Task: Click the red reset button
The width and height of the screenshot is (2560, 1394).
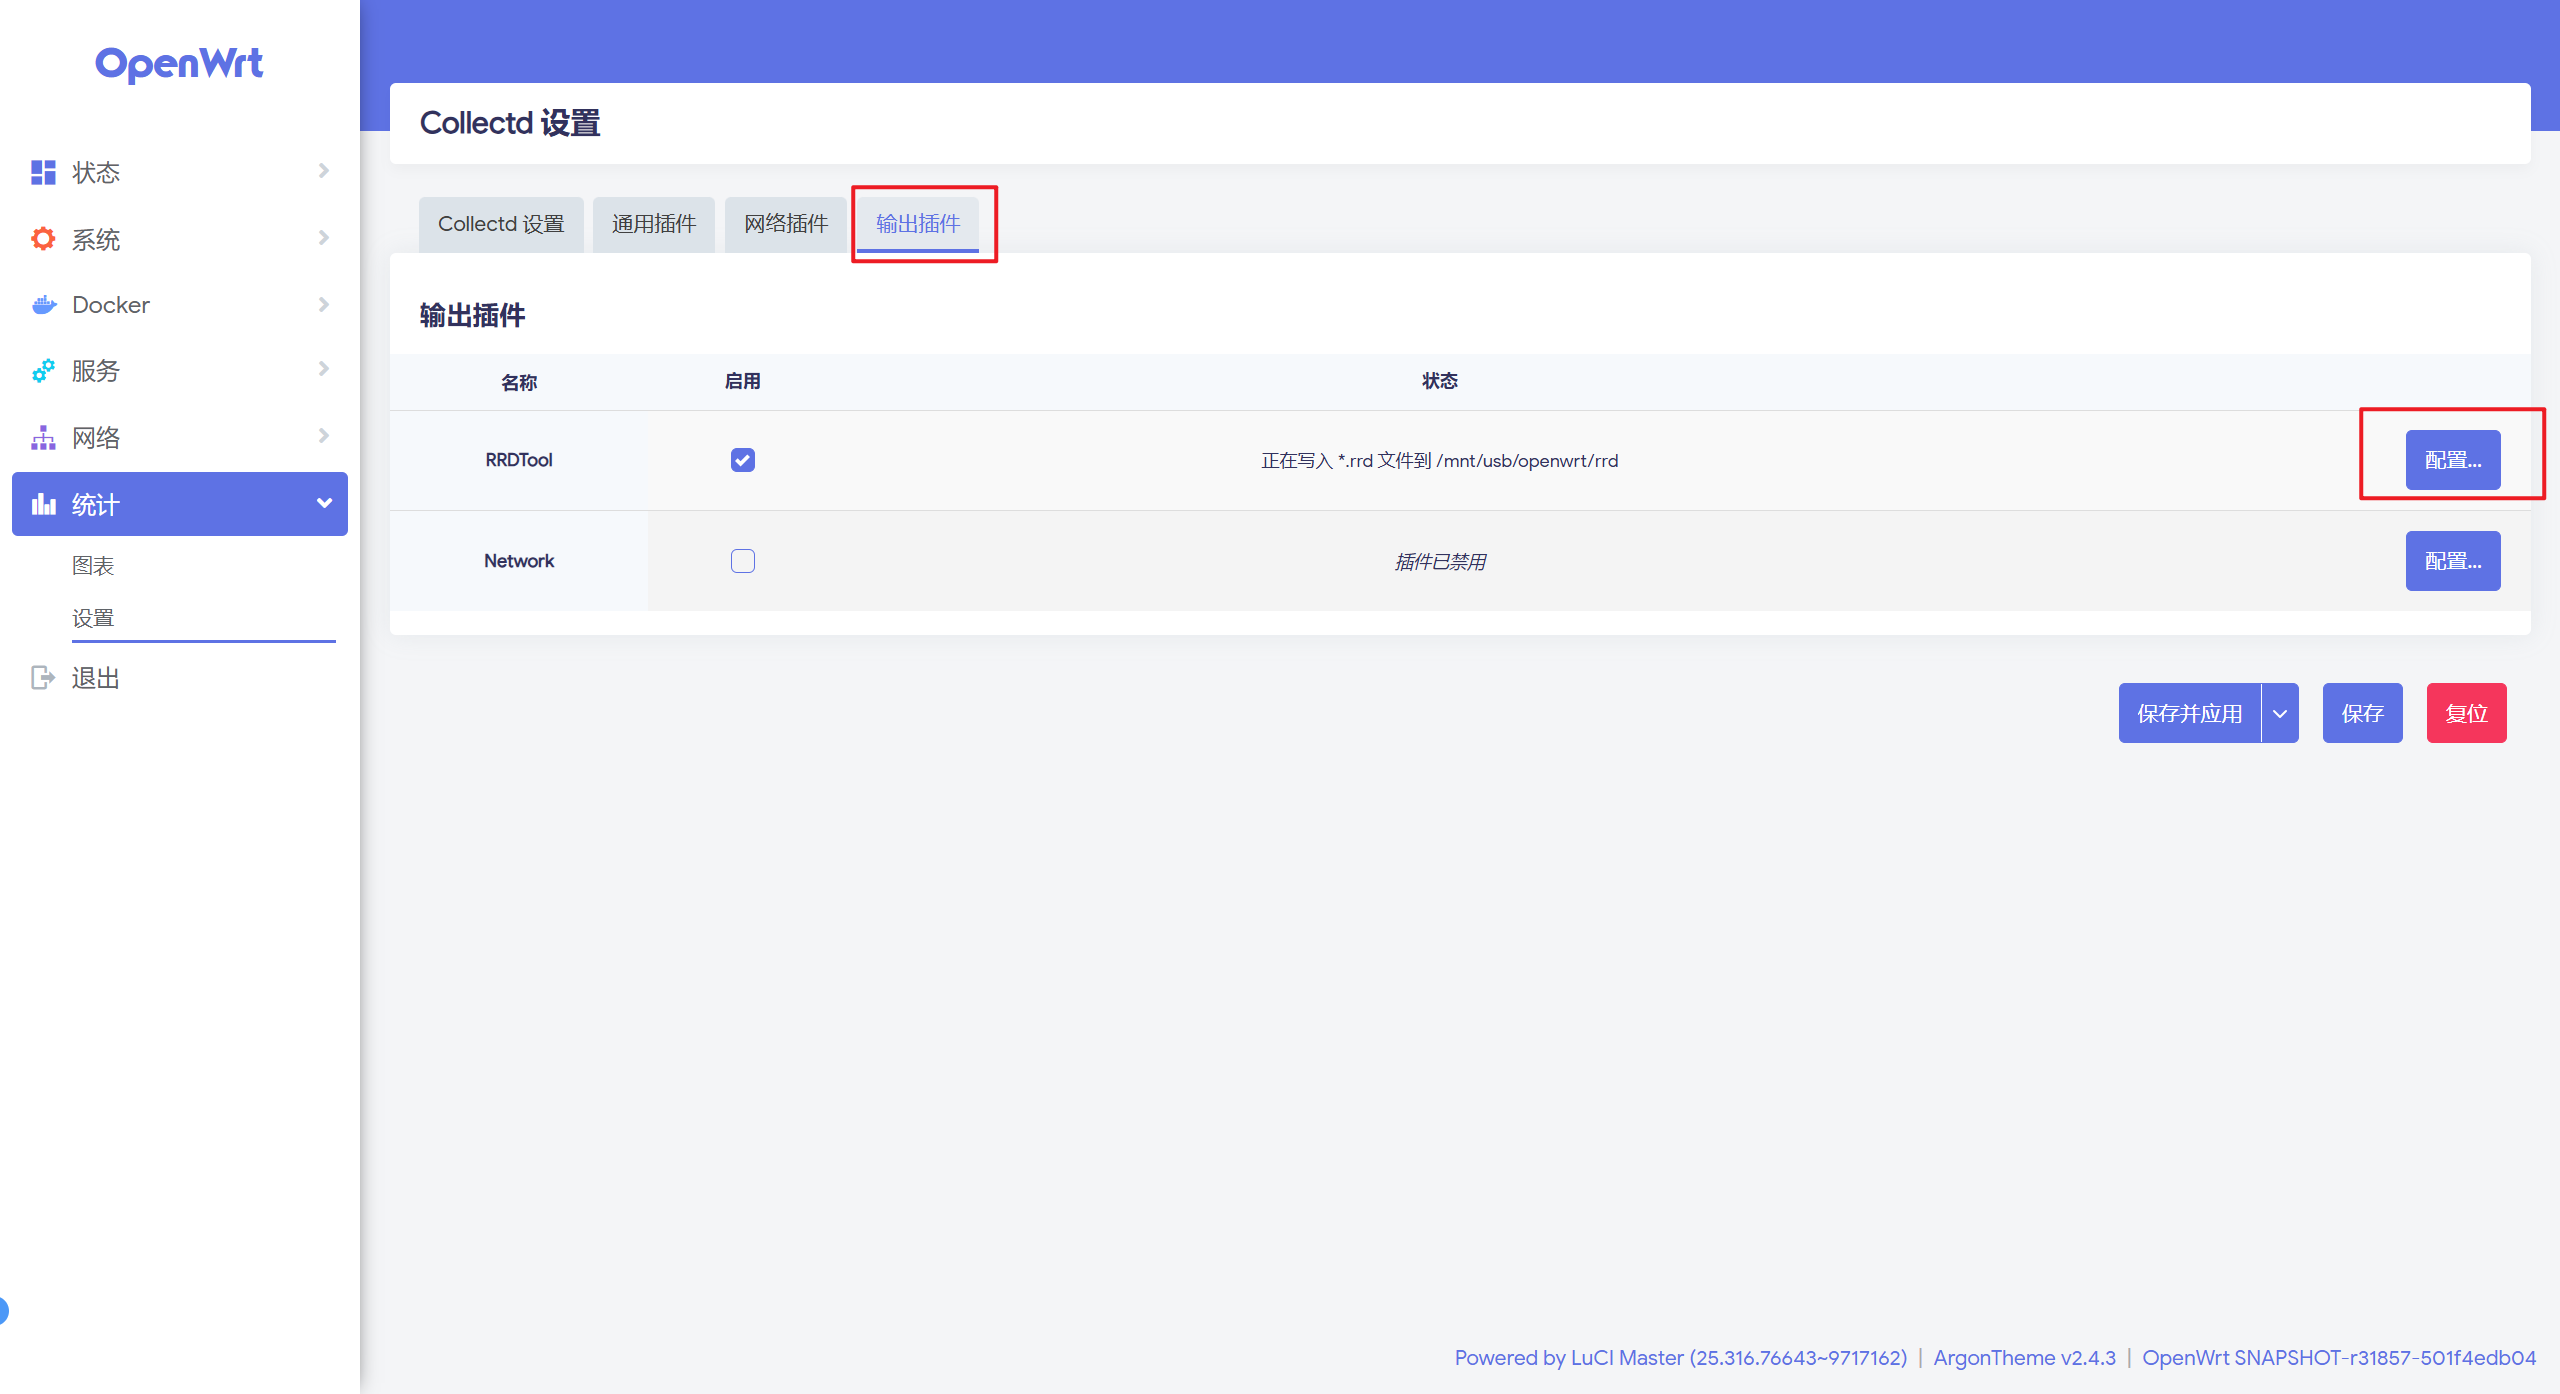Action: [x=2466, y=713]
